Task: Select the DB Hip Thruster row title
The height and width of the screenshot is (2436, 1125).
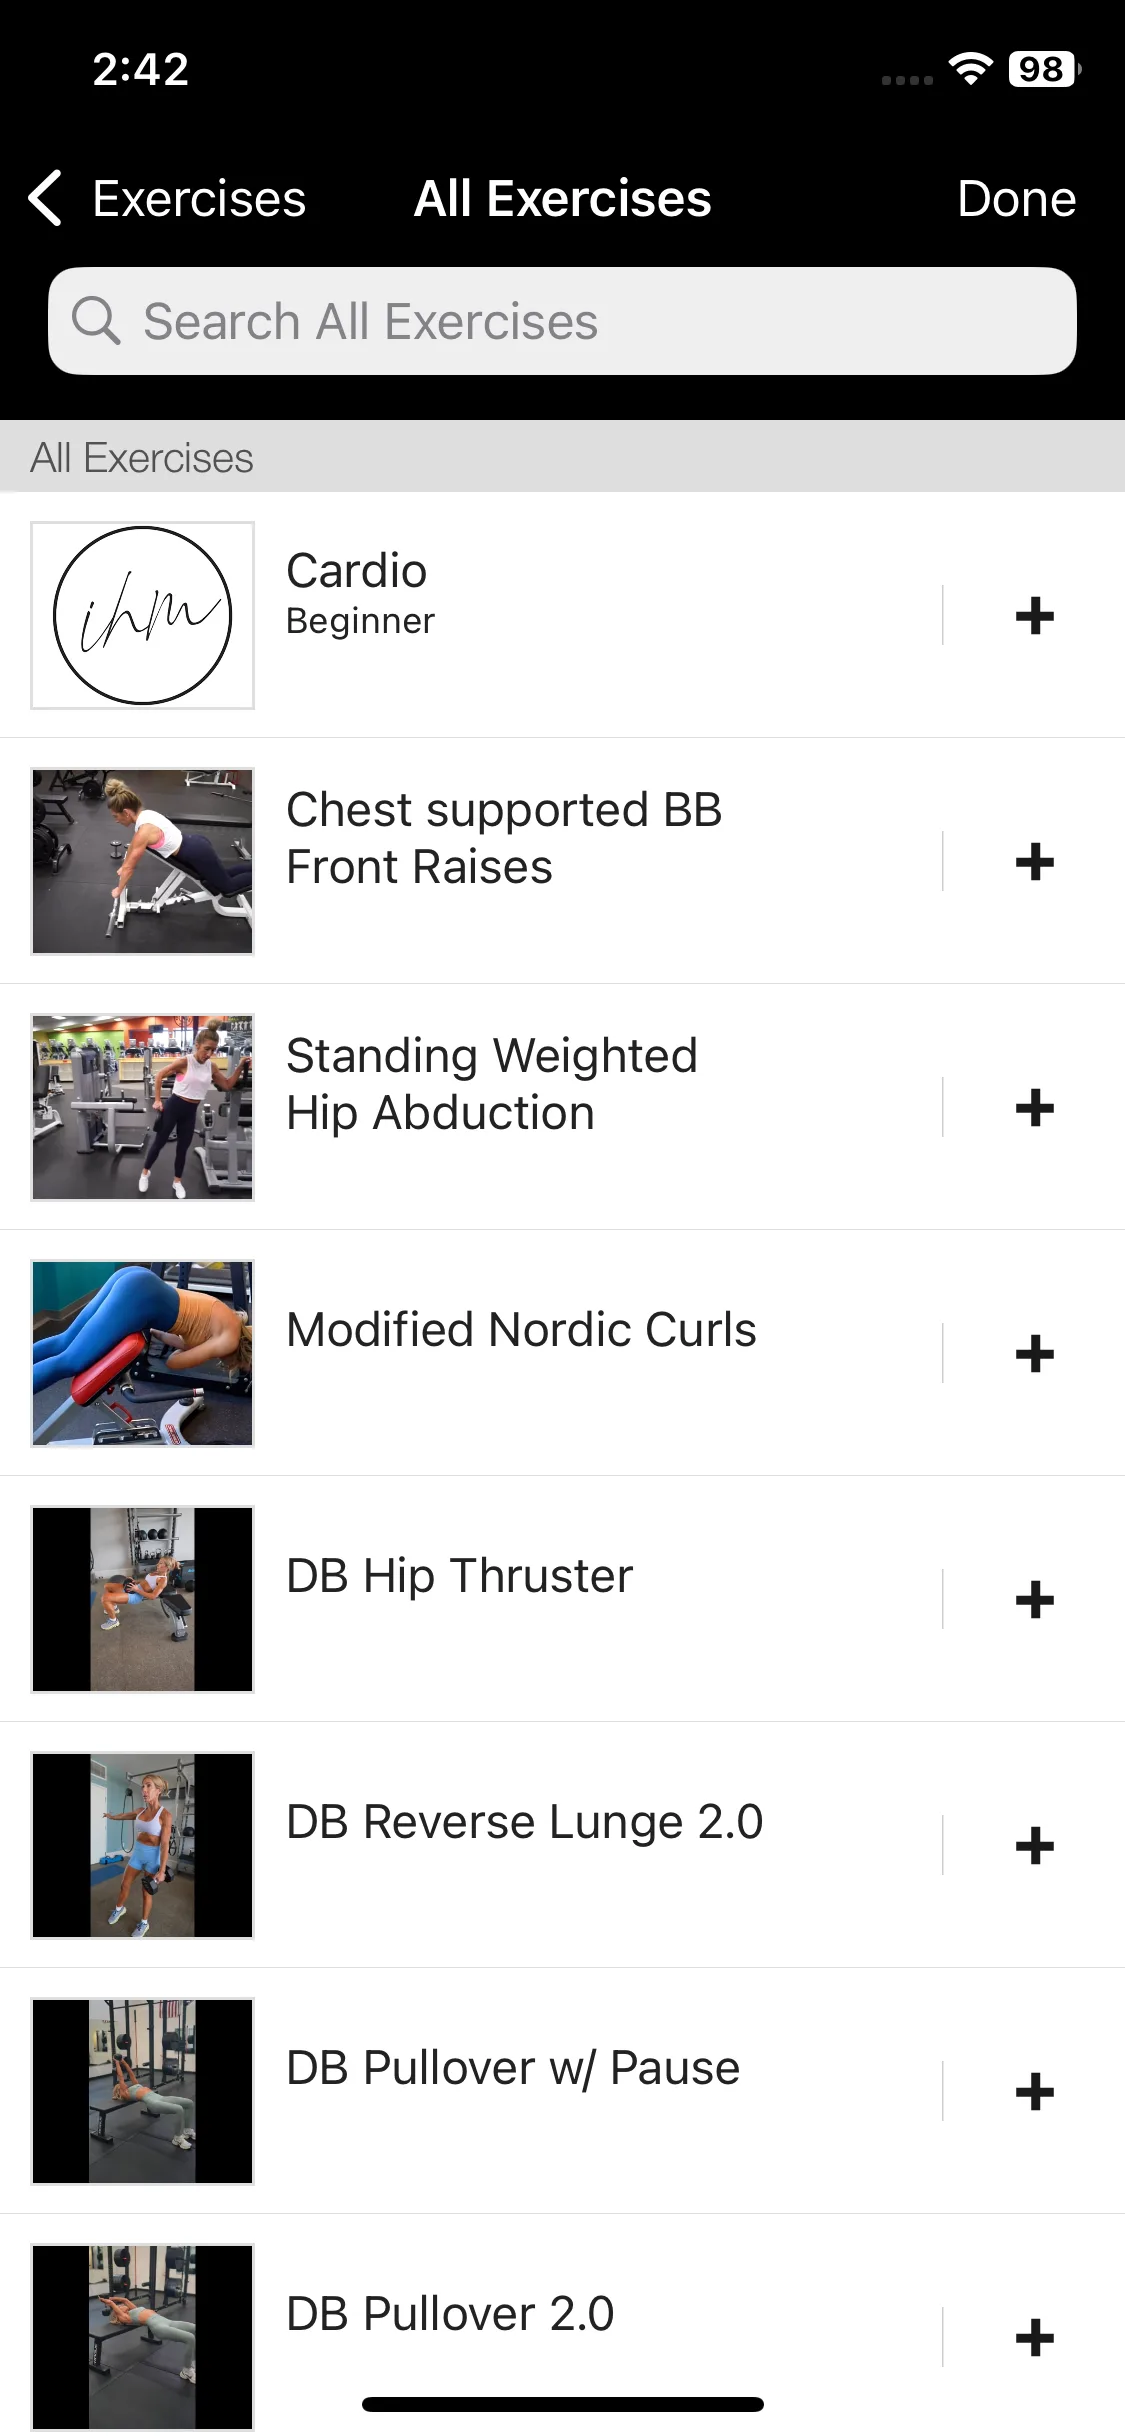Action: [459, 1576]
